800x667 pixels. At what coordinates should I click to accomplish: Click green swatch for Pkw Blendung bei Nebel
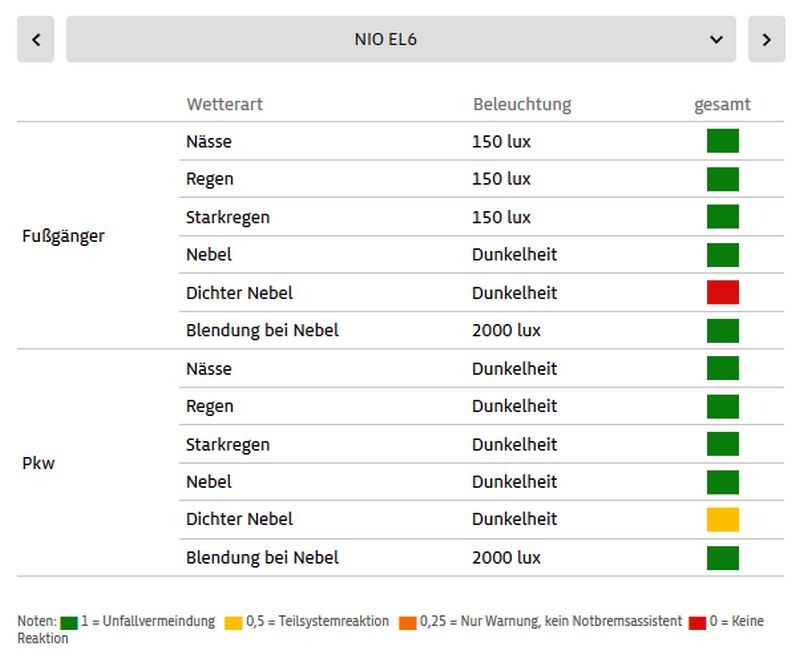point(722,557)
